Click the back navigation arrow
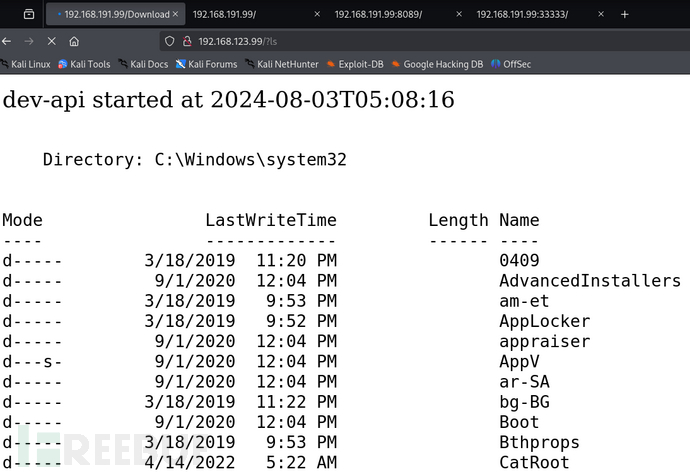The width and height of the screenshot is (690, 474). pos(8,41)
